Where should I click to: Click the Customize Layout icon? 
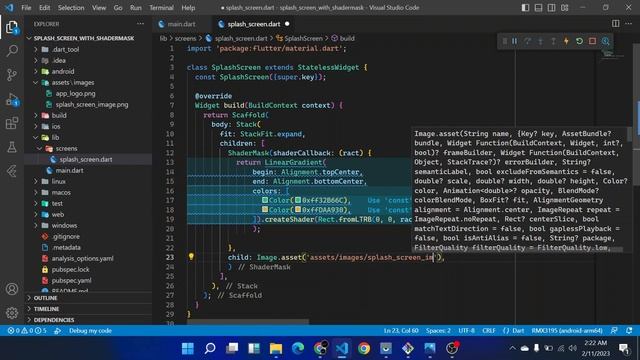pos(564,7)
